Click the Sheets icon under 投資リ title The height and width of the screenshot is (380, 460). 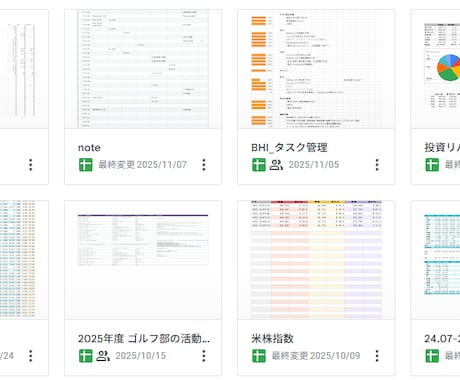coord(432,165)
